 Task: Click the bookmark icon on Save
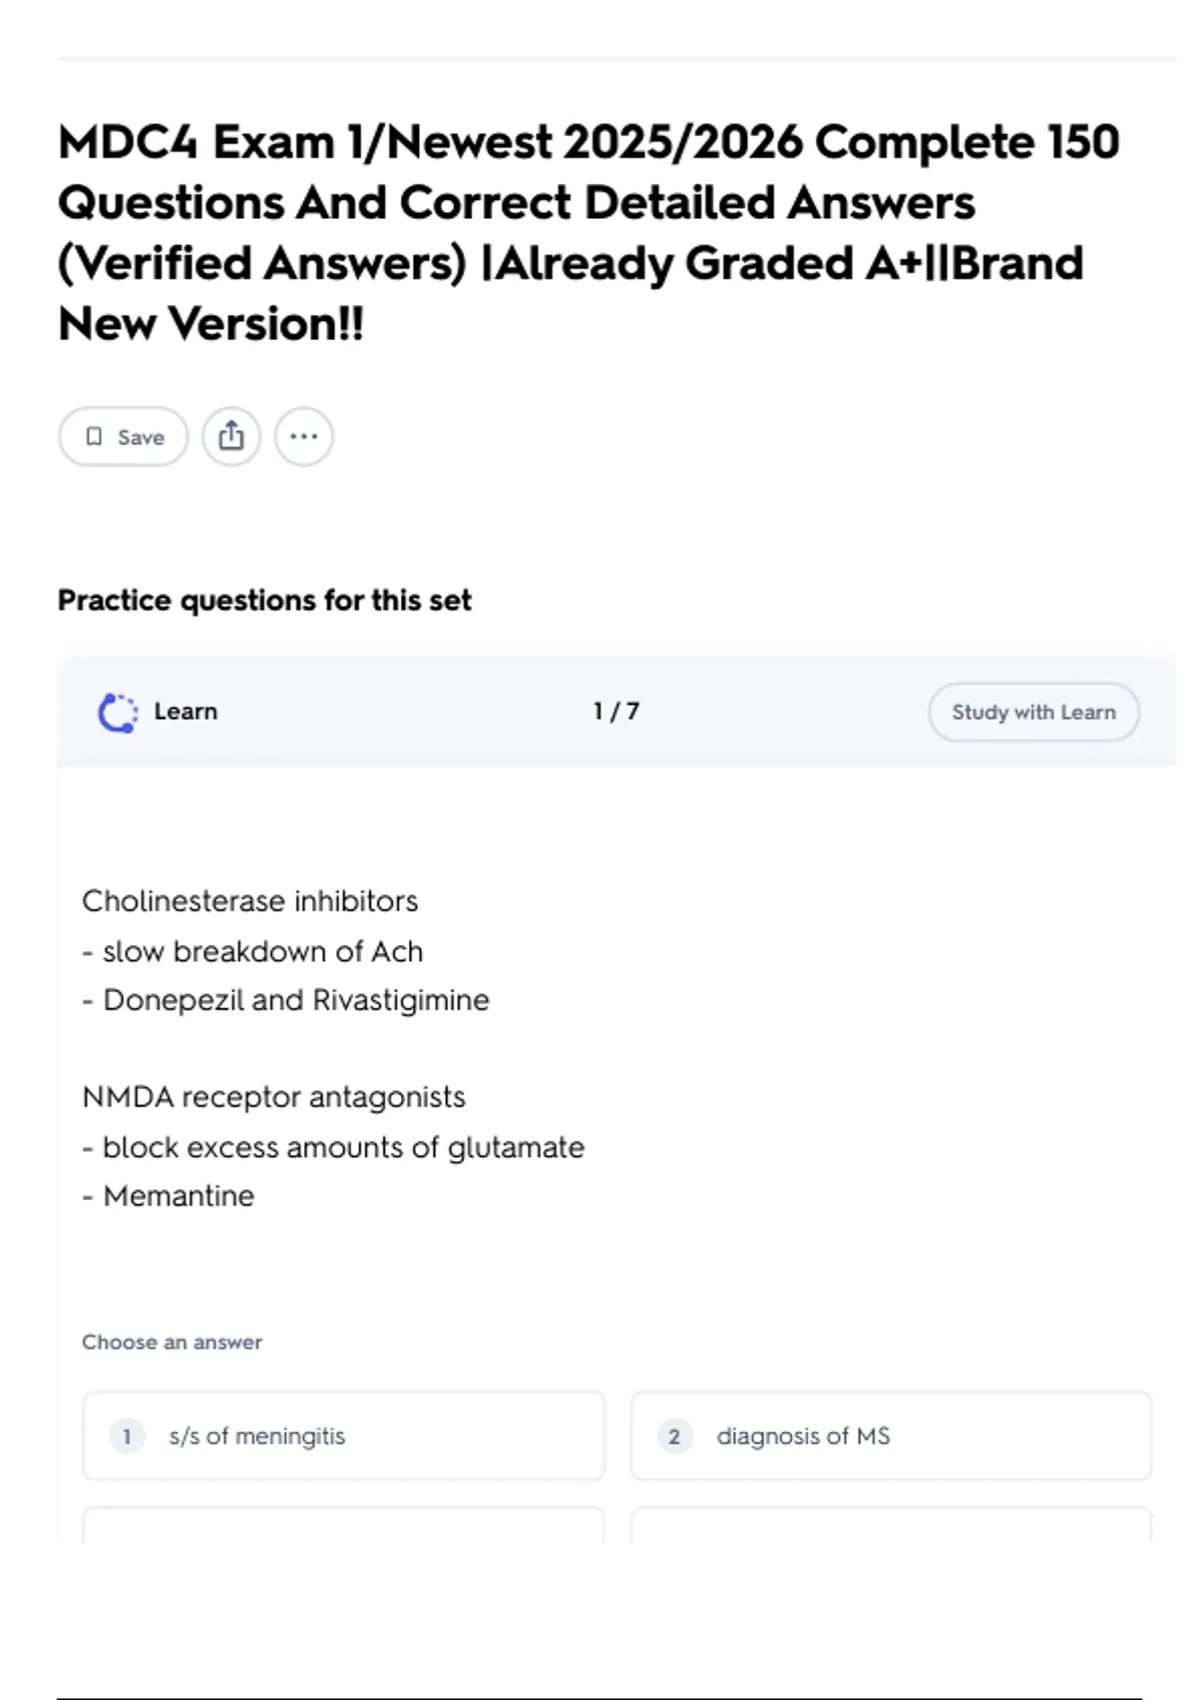[94, 437]
